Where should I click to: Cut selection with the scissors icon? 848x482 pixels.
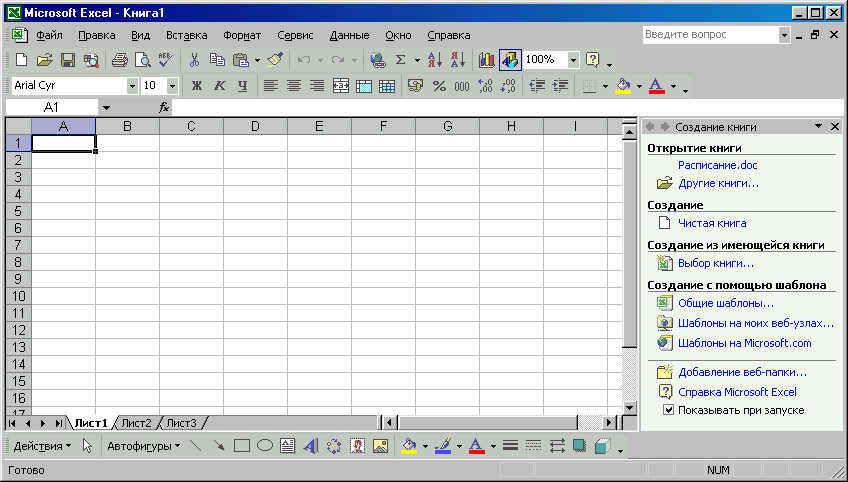(x=194, y=60)
